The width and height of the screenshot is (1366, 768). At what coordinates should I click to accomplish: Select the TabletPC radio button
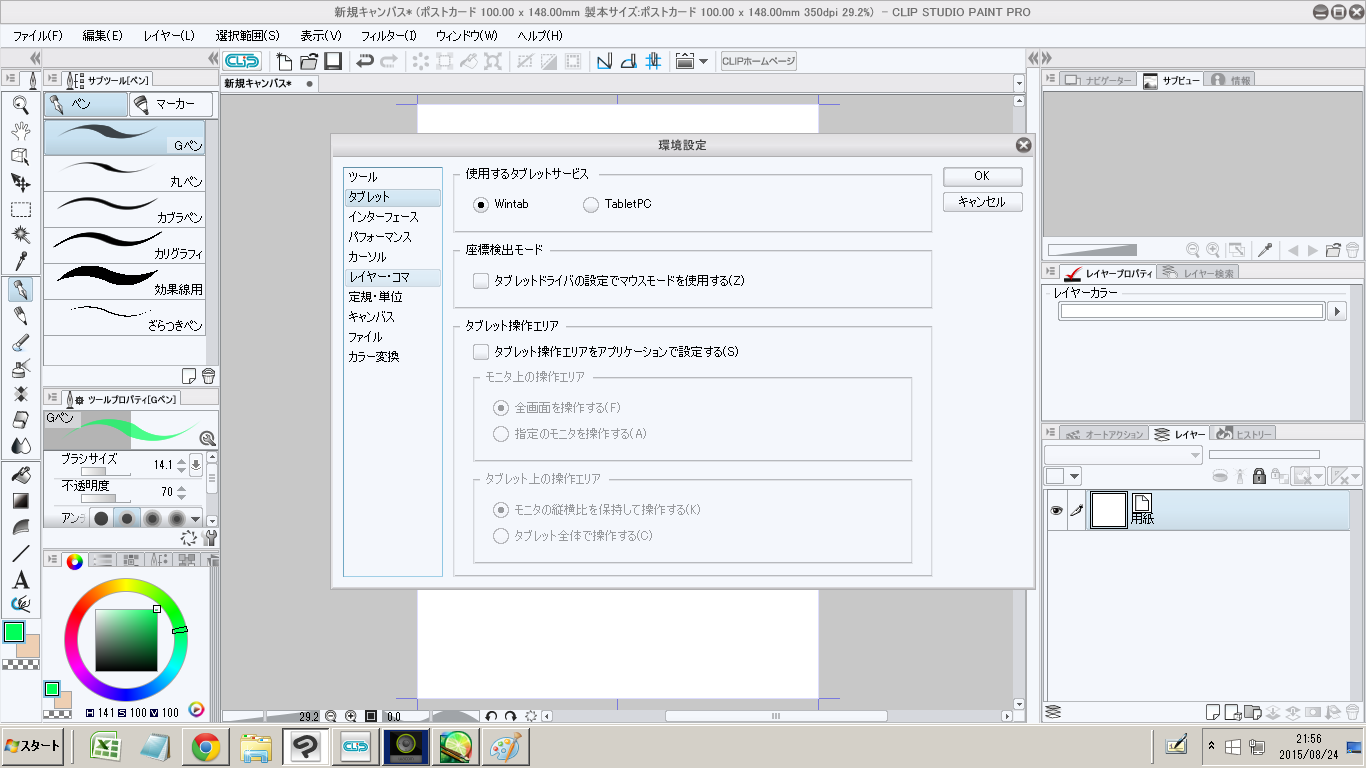point(591,205)
